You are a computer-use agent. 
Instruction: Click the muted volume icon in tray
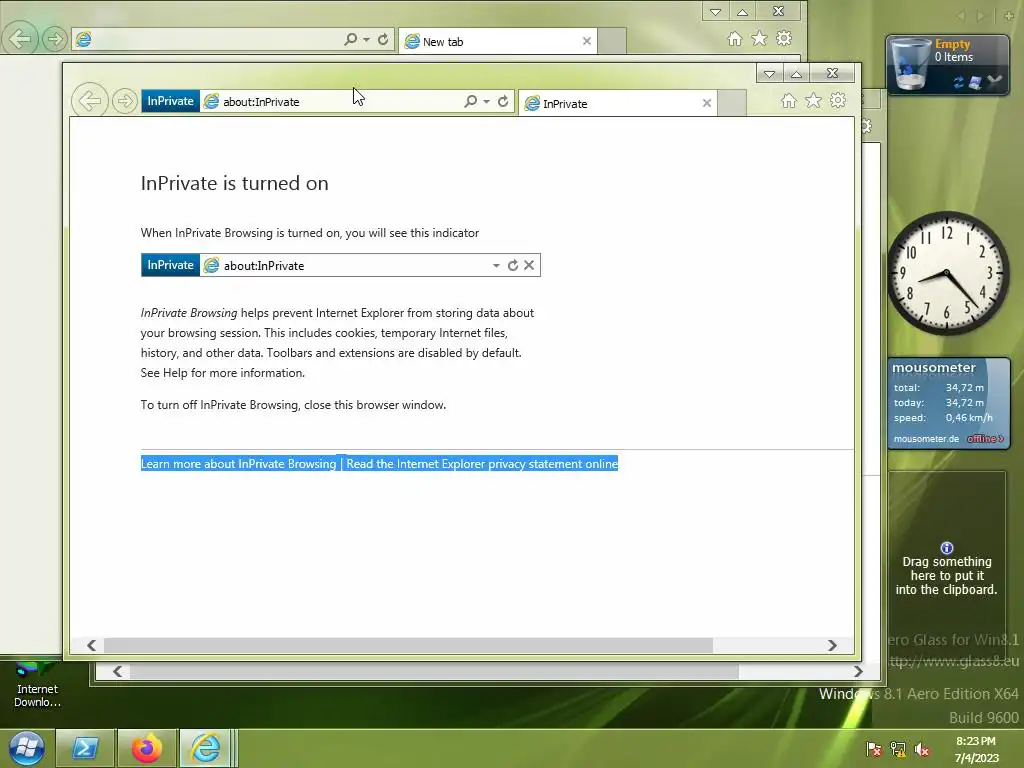[922, 749]
